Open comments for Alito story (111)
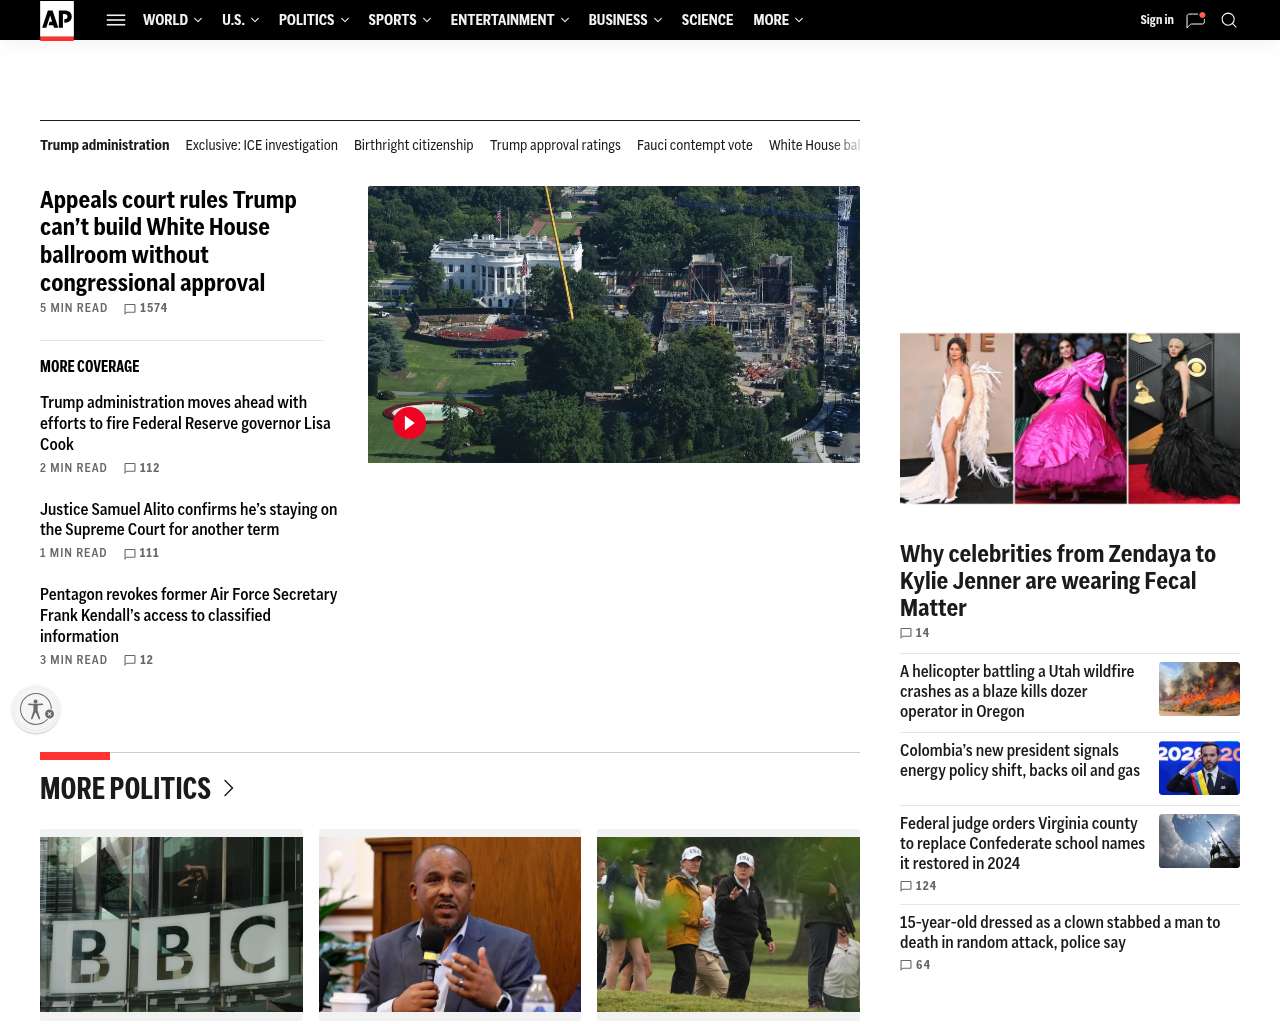This screenshot has width=1280, height=1024. coord(141,553)
